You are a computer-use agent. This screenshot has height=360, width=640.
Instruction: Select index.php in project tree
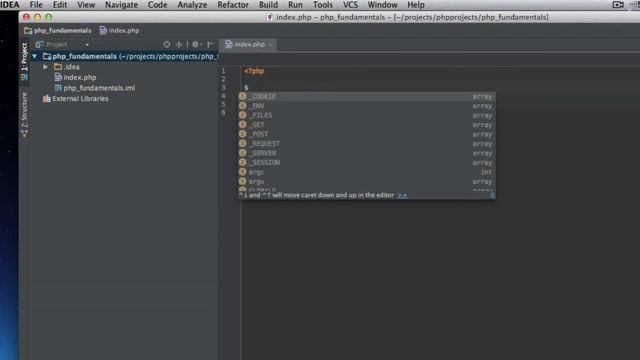pyautogui.click(x=76, y=78)
